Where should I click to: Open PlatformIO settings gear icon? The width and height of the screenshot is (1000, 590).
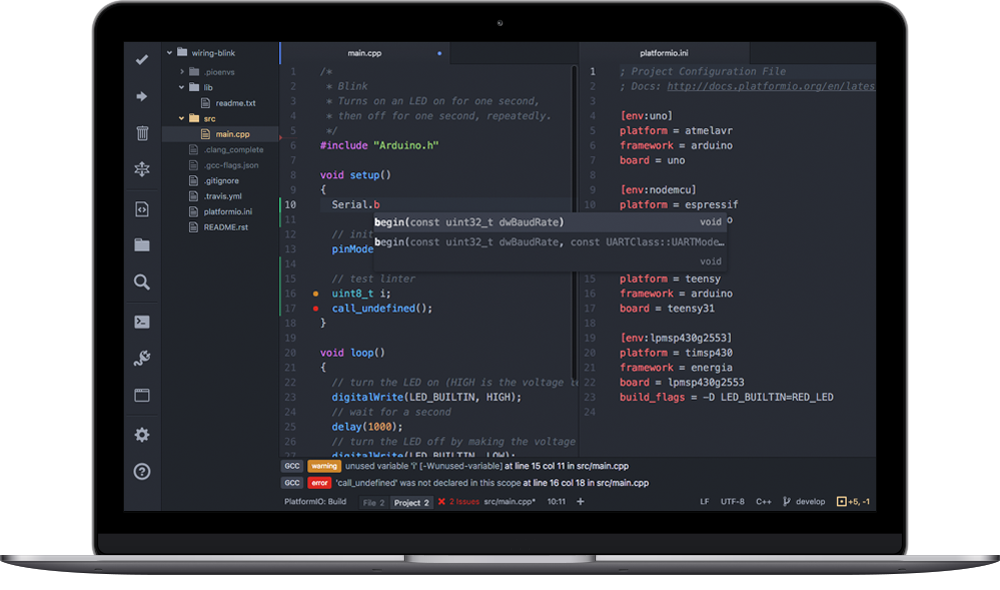pos(141,435)
